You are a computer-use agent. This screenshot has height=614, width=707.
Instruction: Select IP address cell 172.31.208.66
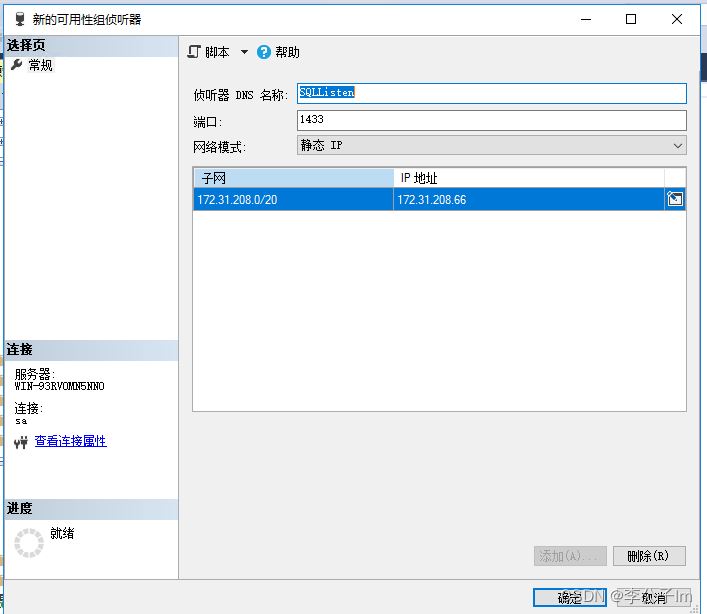(x=529, y=199)
